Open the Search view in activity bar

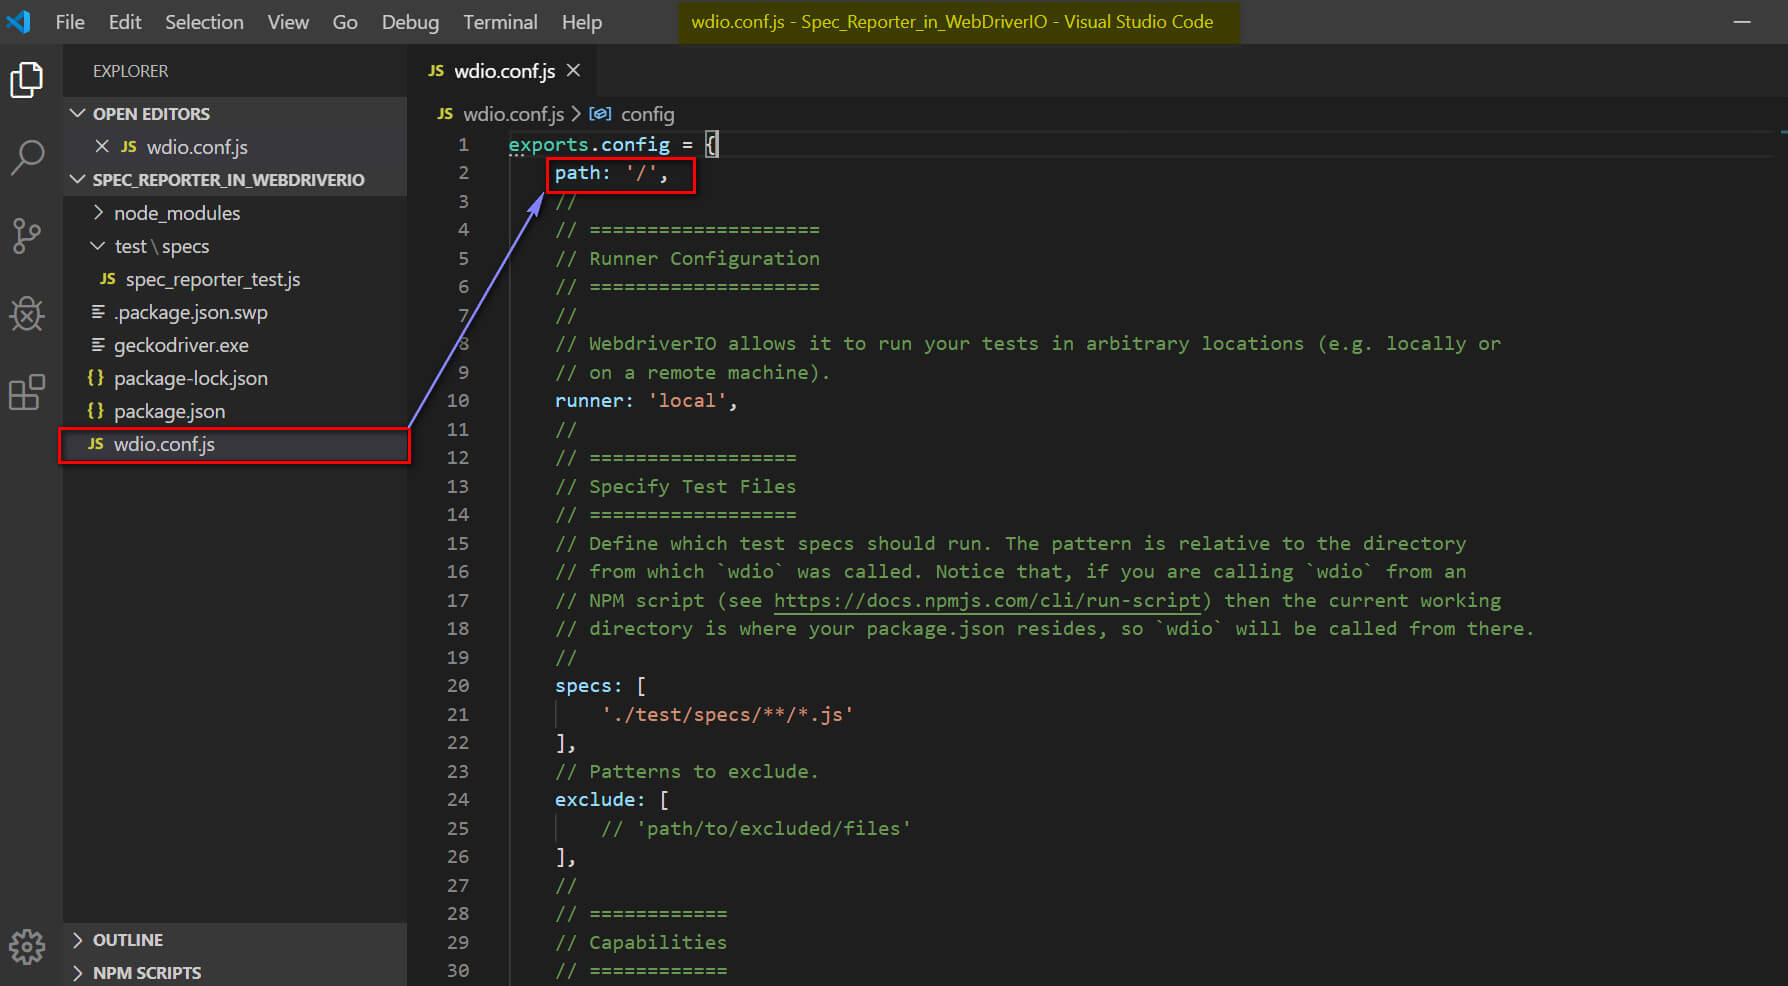point(27,157)
